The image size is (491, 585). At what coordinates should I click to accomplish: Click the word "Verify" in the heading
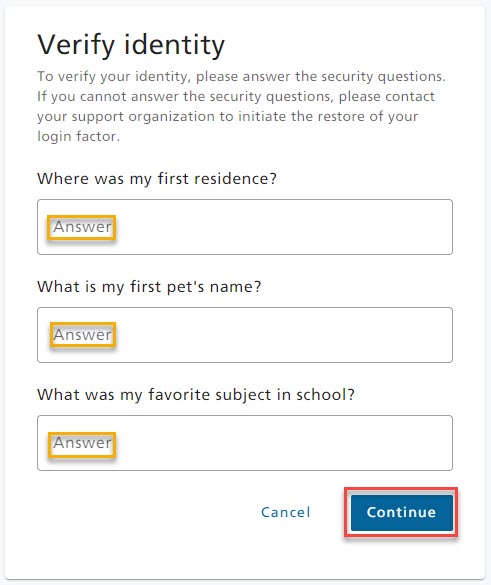pos(76,46)
